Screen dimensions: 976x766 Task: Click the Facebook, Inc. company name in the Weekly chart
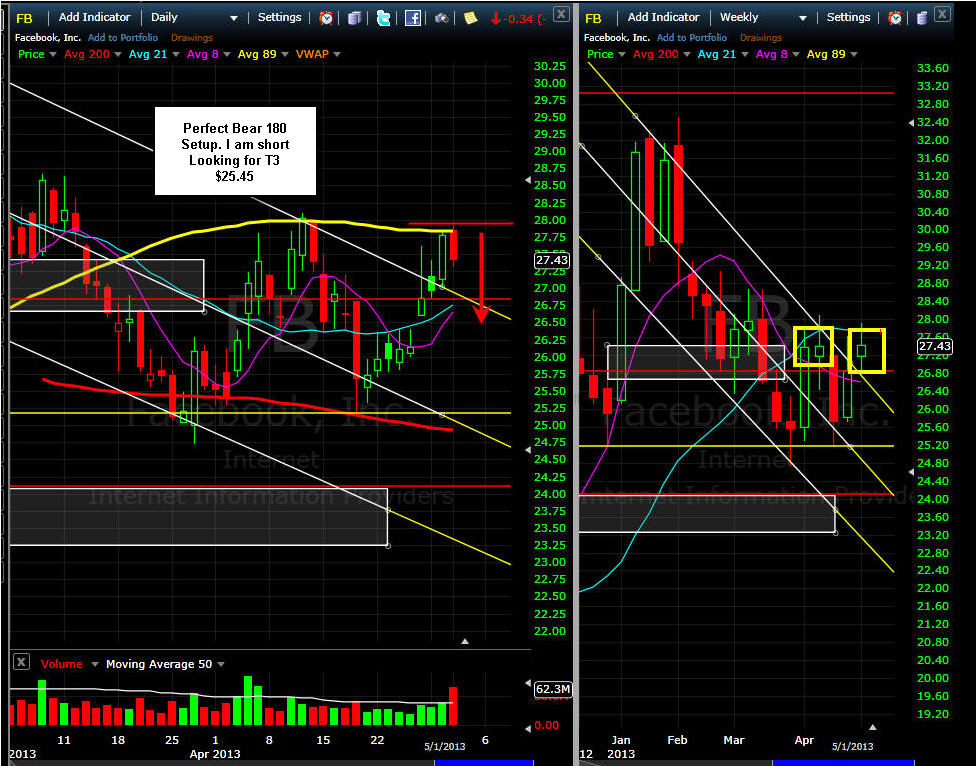pos(617,37)
